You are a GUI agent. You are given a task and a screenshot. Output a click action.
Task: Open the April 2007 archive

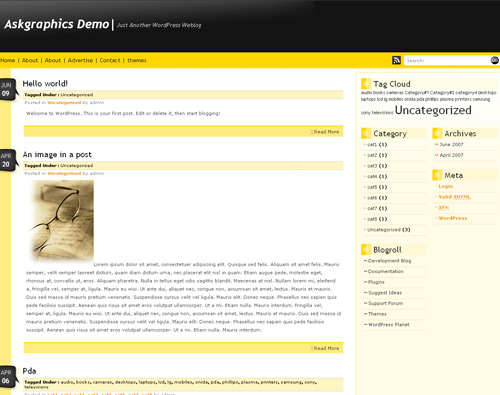(451, 155)
